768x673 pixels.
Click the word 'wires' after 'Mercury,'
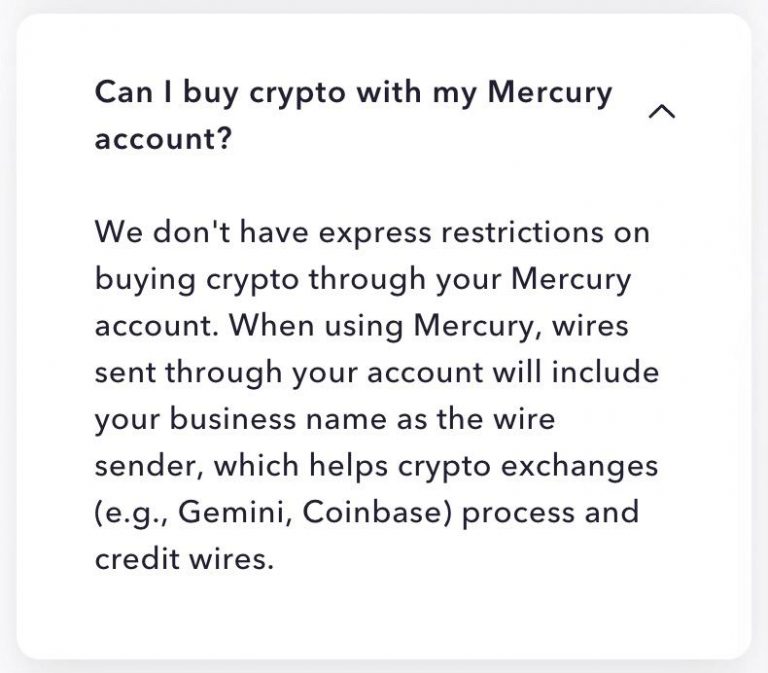click(x=590, y=326)
